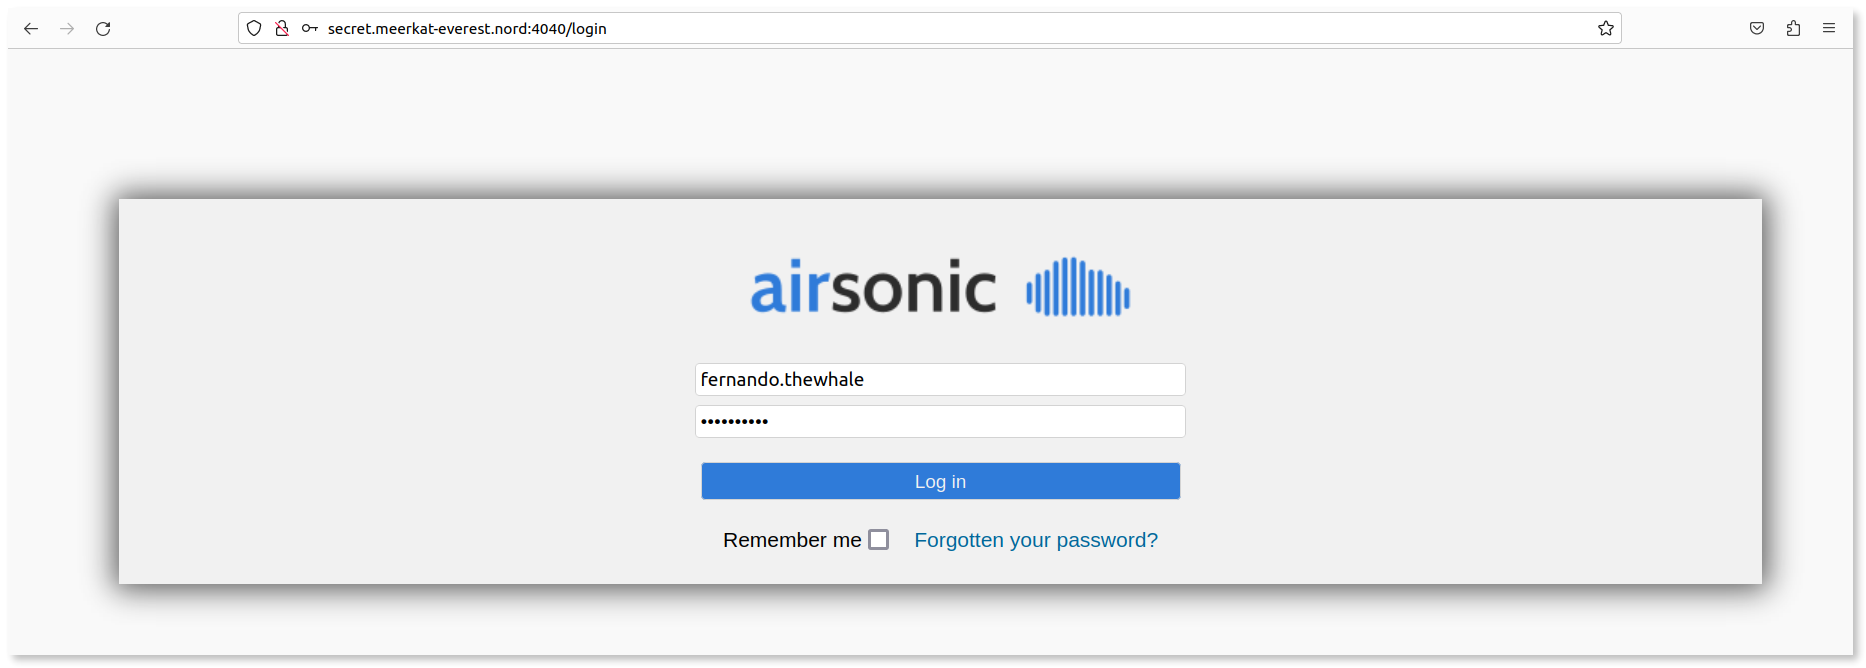Click the key saved-login icon in address bar
Screen dimensions: 1866x668
(x=310, y=28)
